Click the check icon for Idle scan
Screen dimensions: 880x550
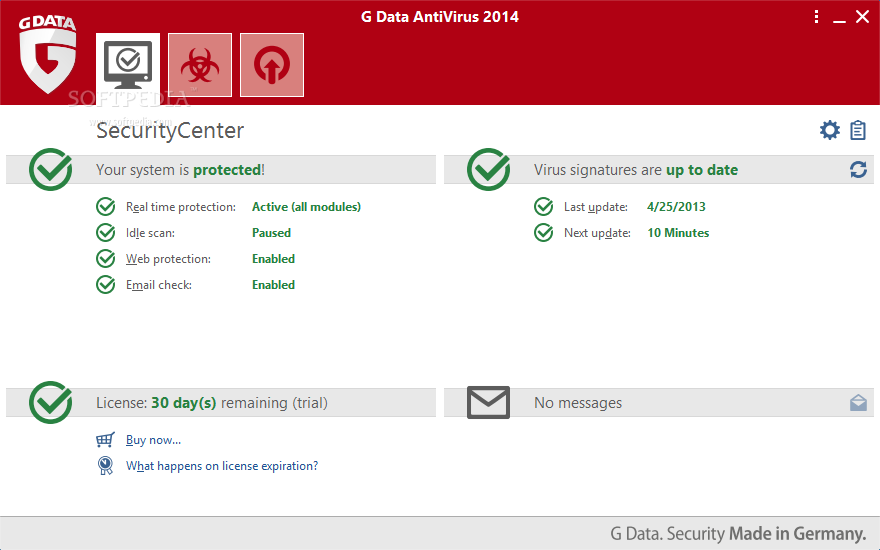click(x=106, y=232)
